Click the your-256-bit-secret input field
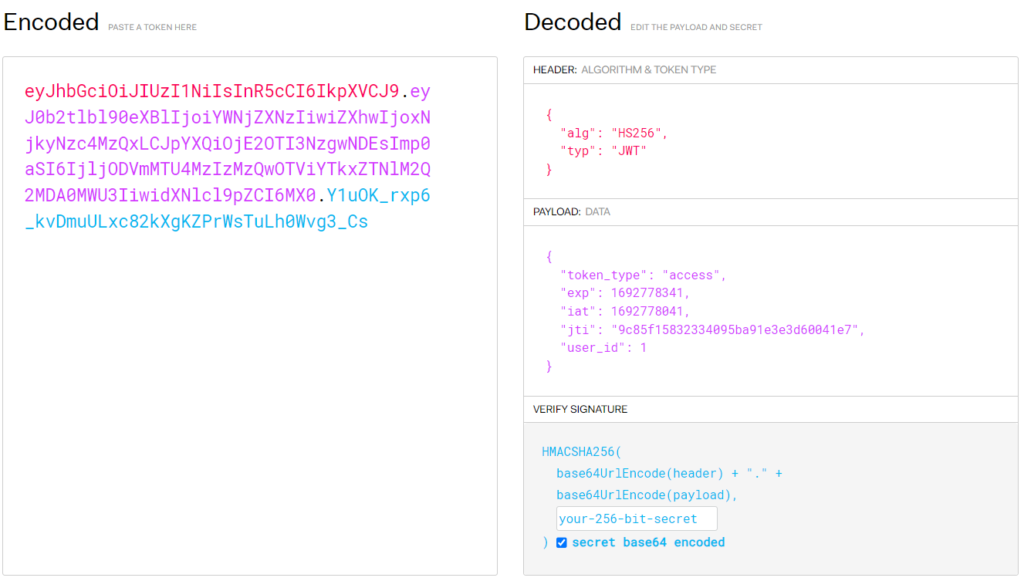Viewport: 1024px width, 581px height. (x=636, y=519)
